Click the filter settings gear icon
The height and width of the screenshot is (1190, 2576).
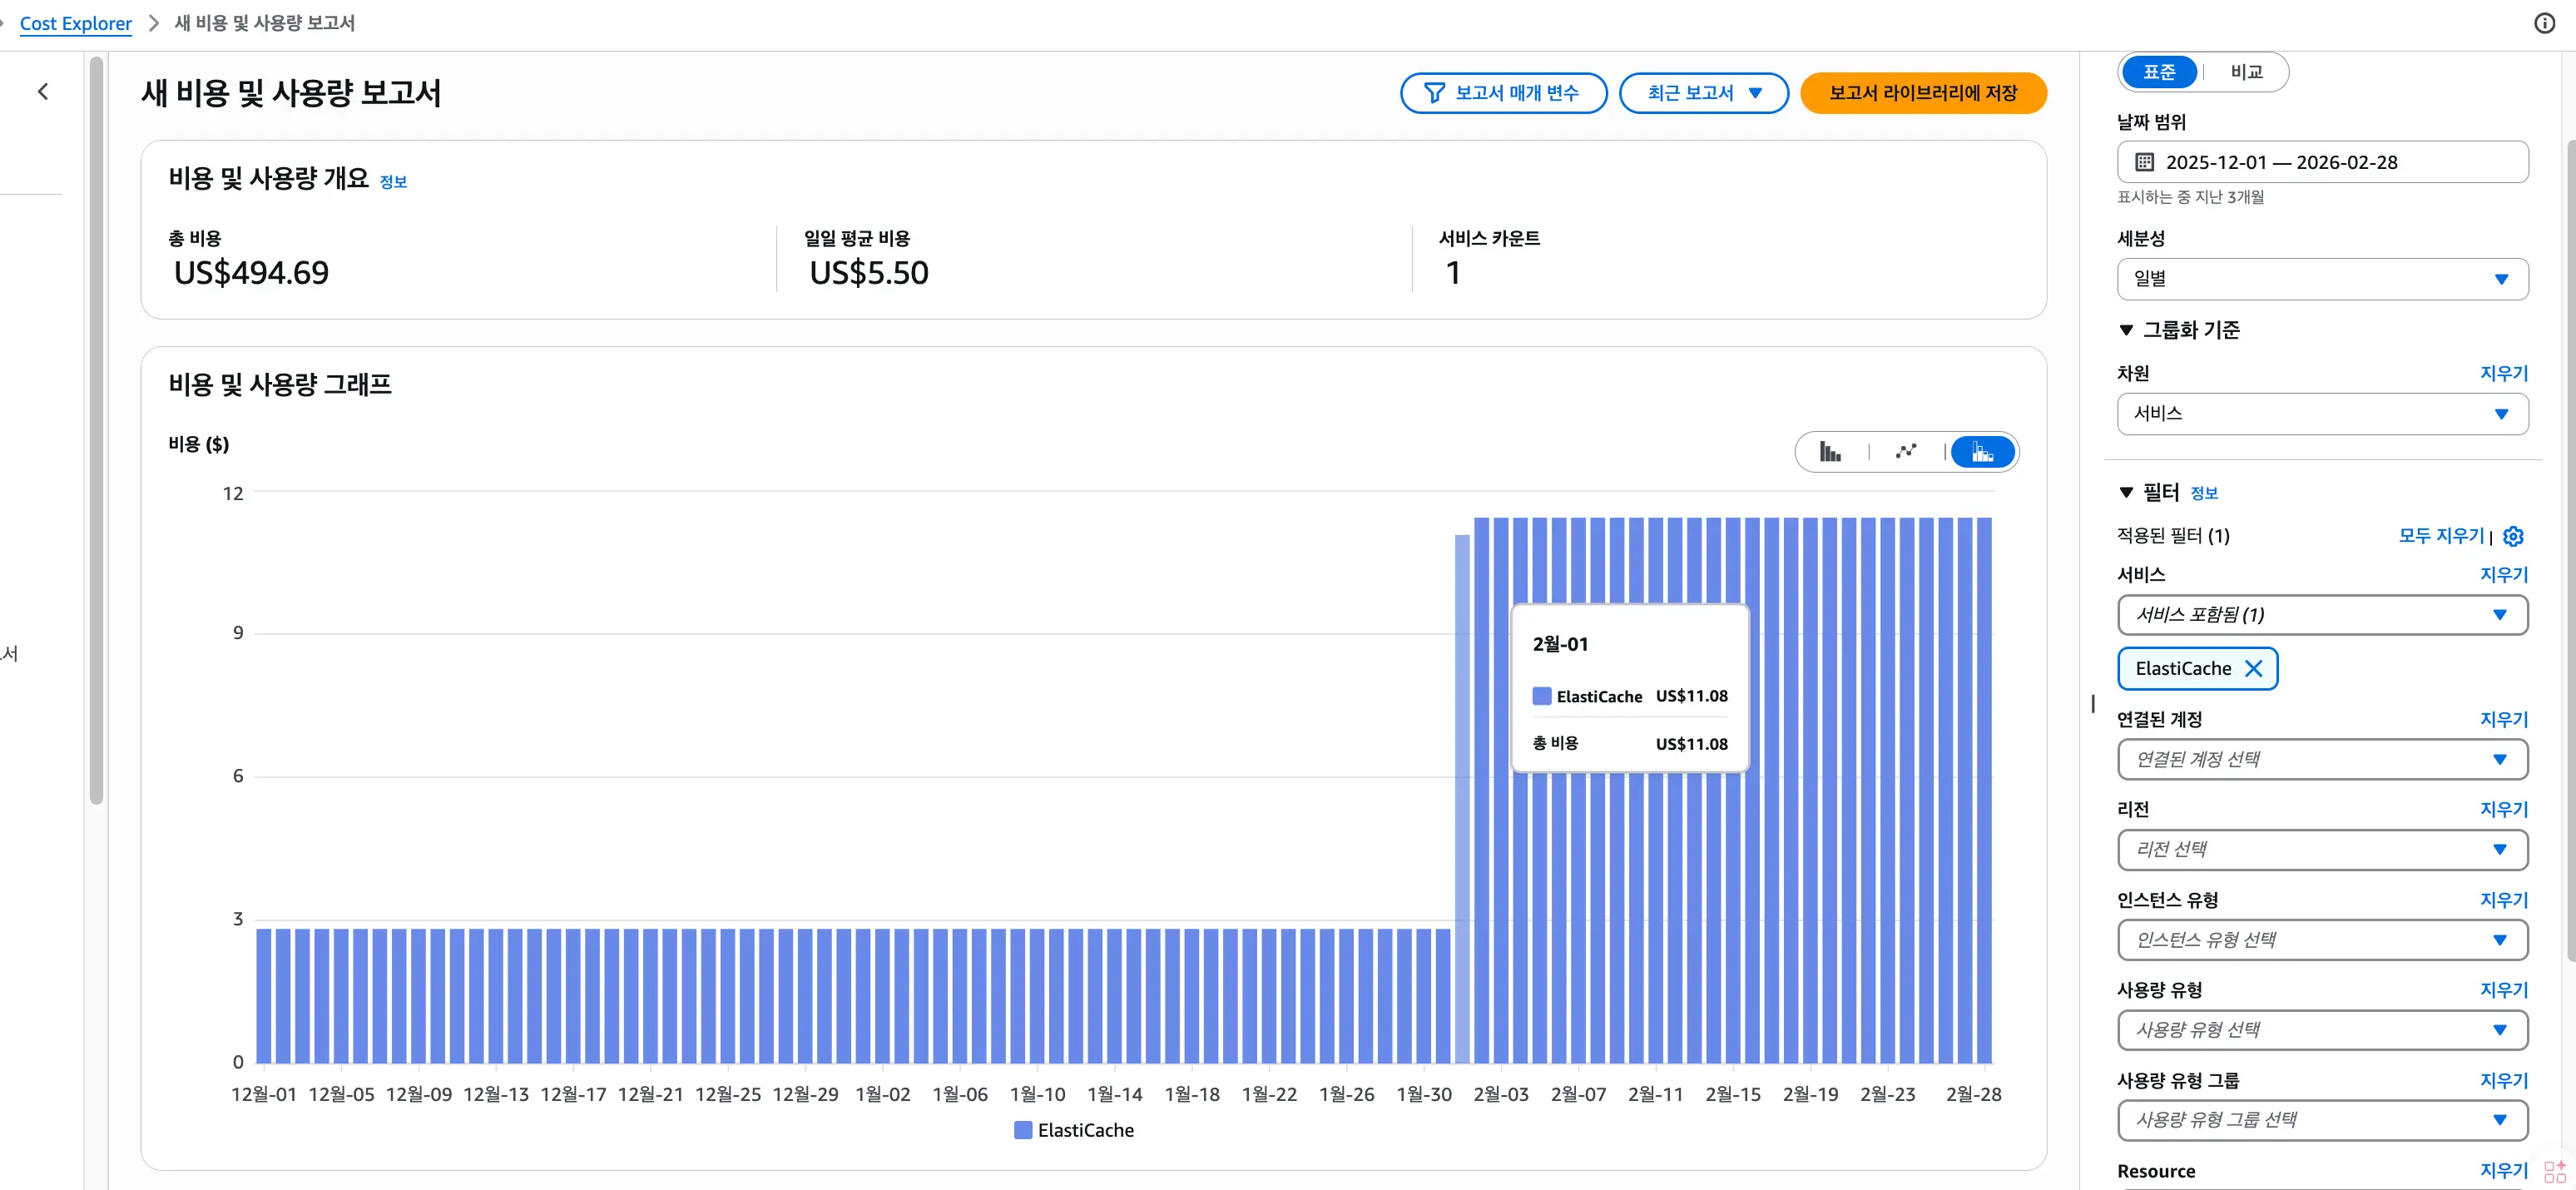2513,537
